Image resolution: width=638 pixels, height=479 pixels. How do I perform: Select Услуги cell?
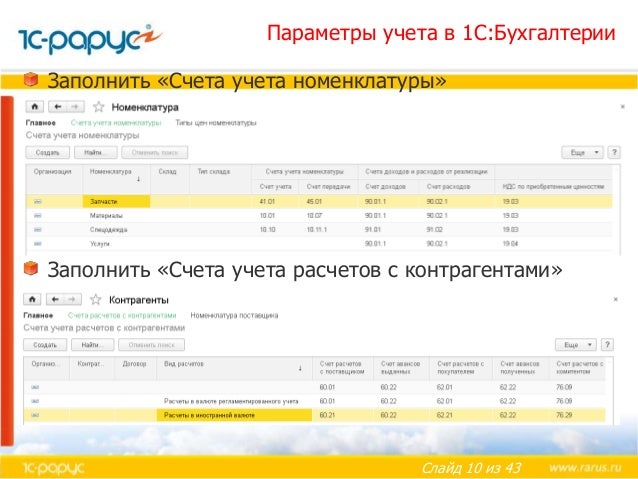[x=116, y=243]
